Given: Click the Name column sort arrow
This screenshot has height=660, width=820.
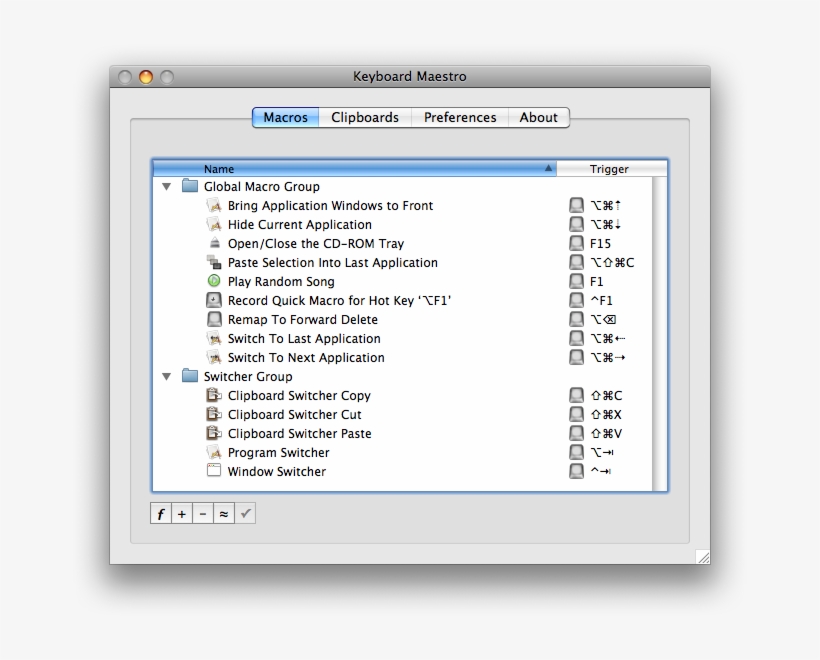Looking at the screenshot, I should [x=547, y=168].
